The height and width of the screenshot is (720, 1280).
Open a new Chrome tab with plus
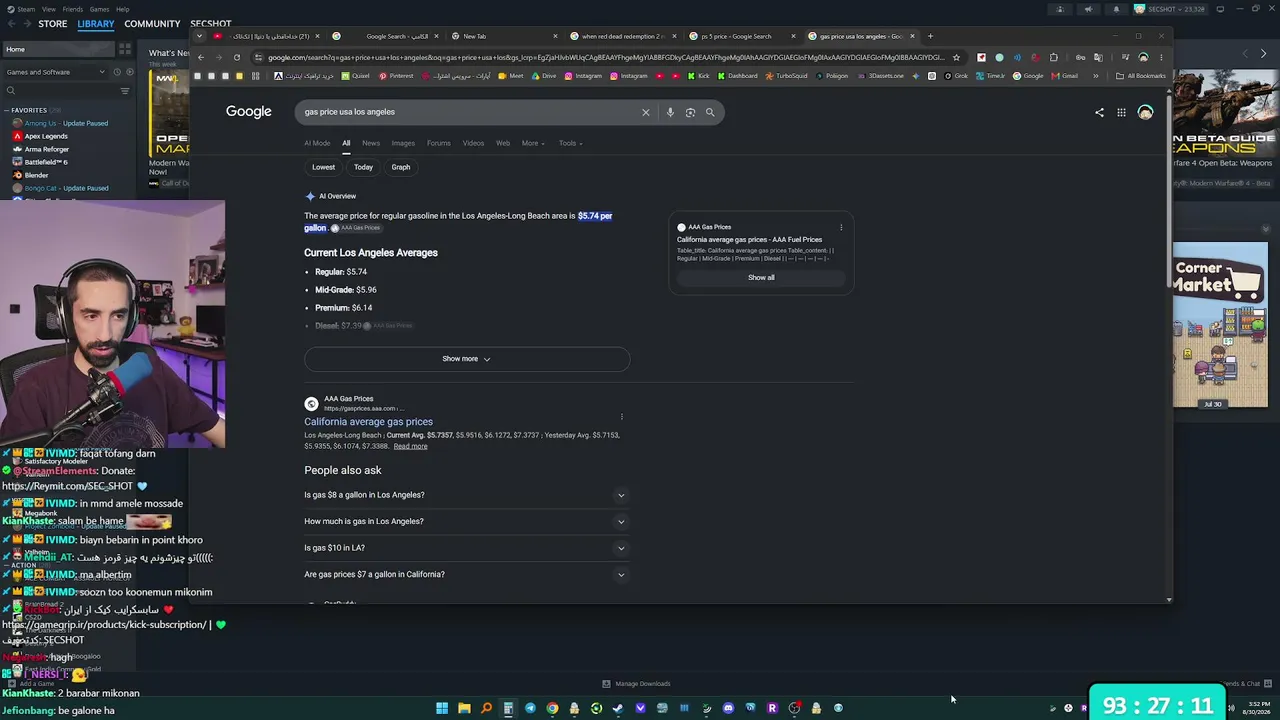(930, 36)
